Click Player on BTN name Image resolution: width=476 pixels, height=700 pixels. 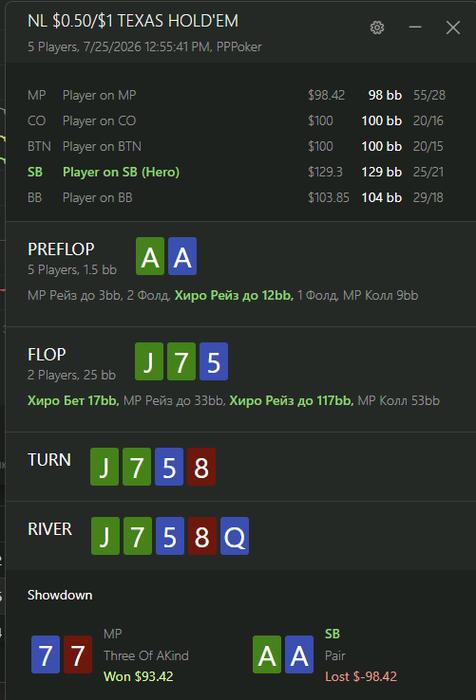[102, 146]
